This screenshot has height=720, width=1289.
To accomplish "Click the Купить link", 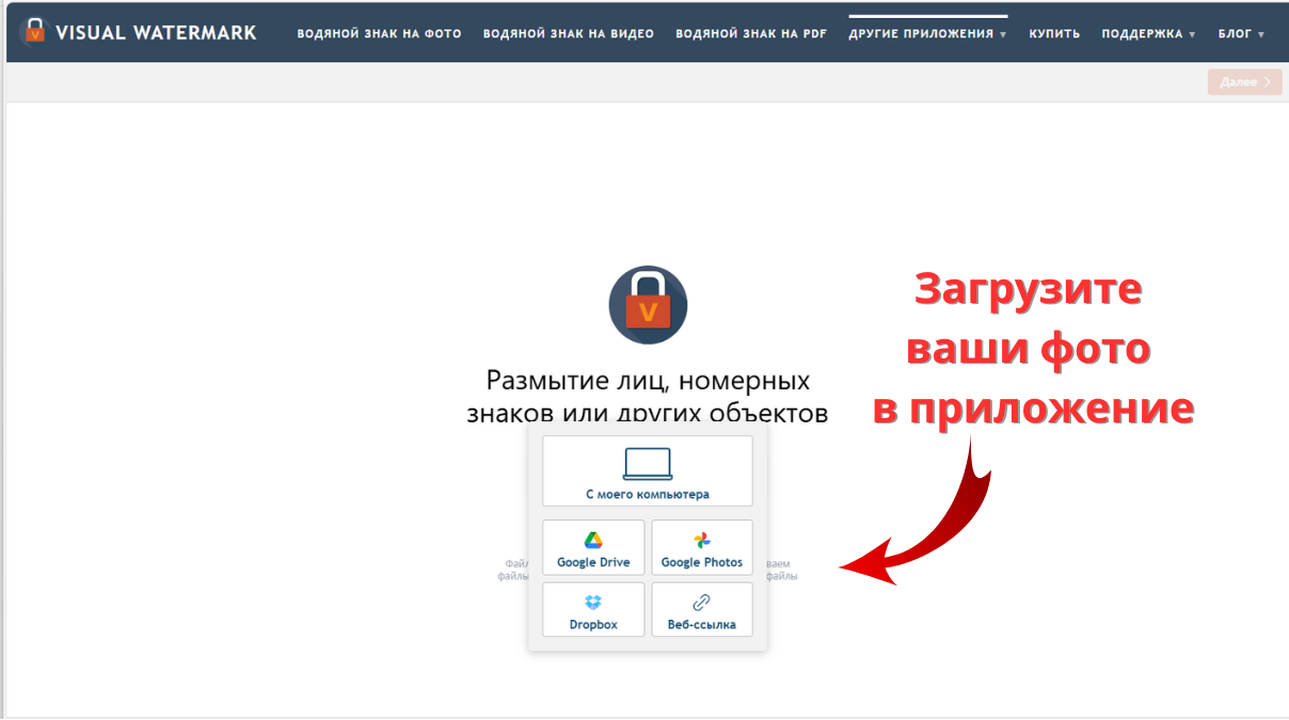I will click(1054, 34).
